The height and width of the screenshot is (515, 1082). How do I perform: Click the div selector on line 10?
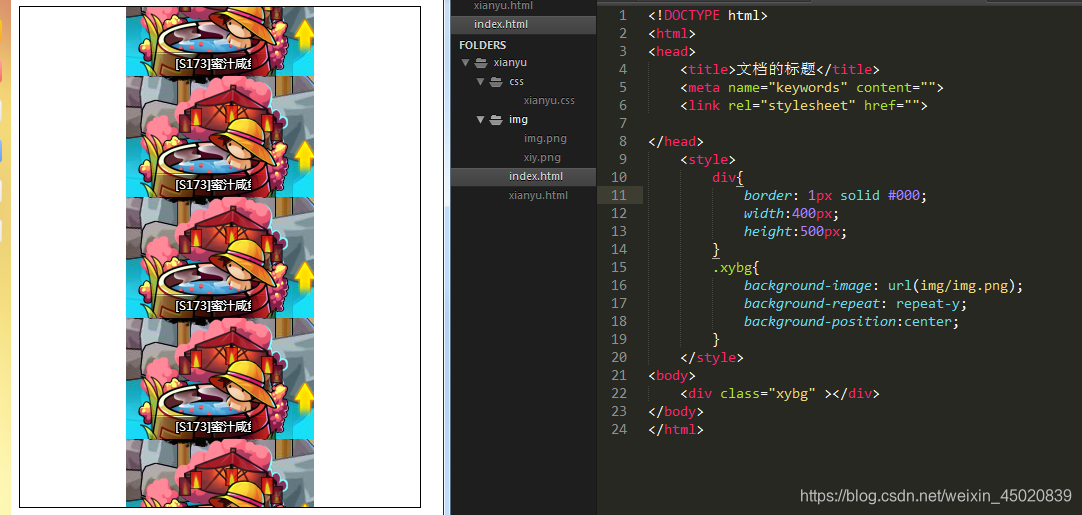[724, 177]
